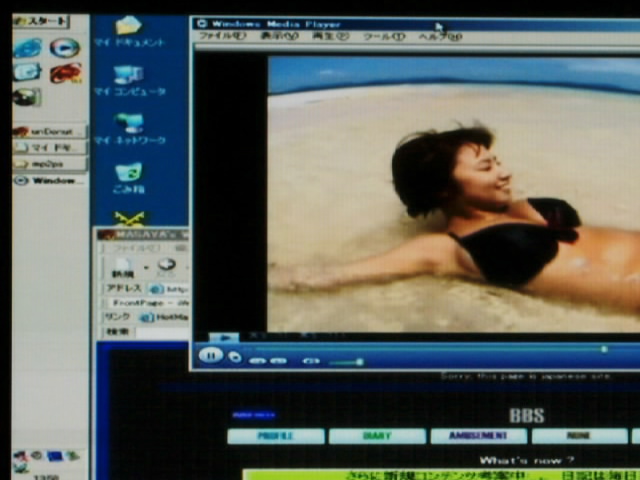Screen dimensions: 640x480
Task: Click the PROFILE link on the webpage
Action: (x=275, y=436)
